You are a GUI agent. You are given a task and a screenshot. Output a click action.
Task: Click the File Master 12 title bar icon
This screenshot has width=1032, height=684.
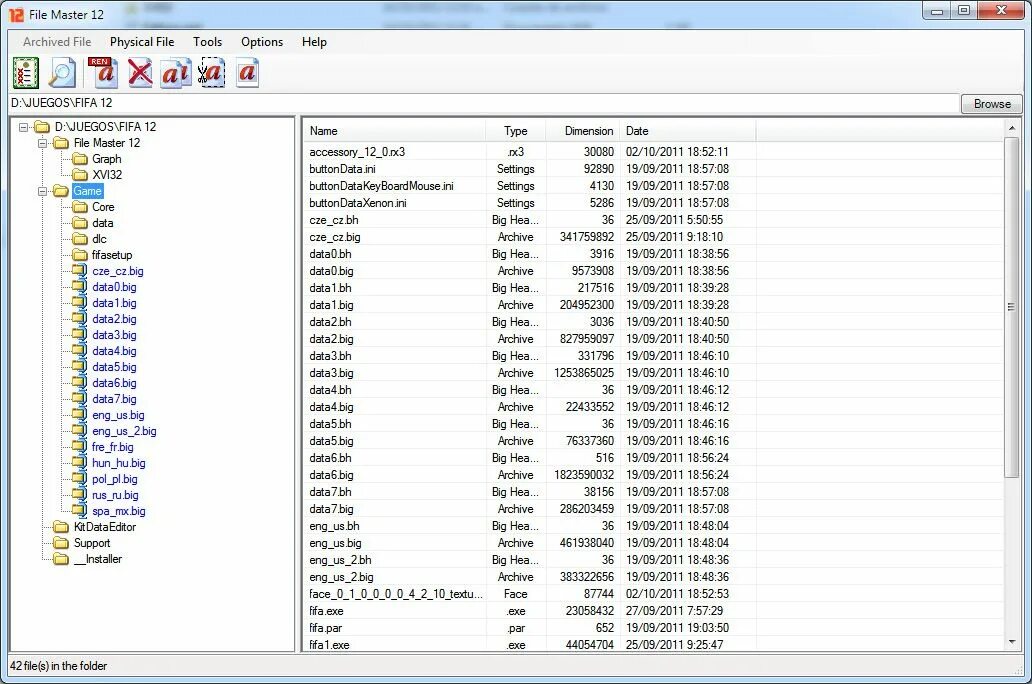[16, 14]
